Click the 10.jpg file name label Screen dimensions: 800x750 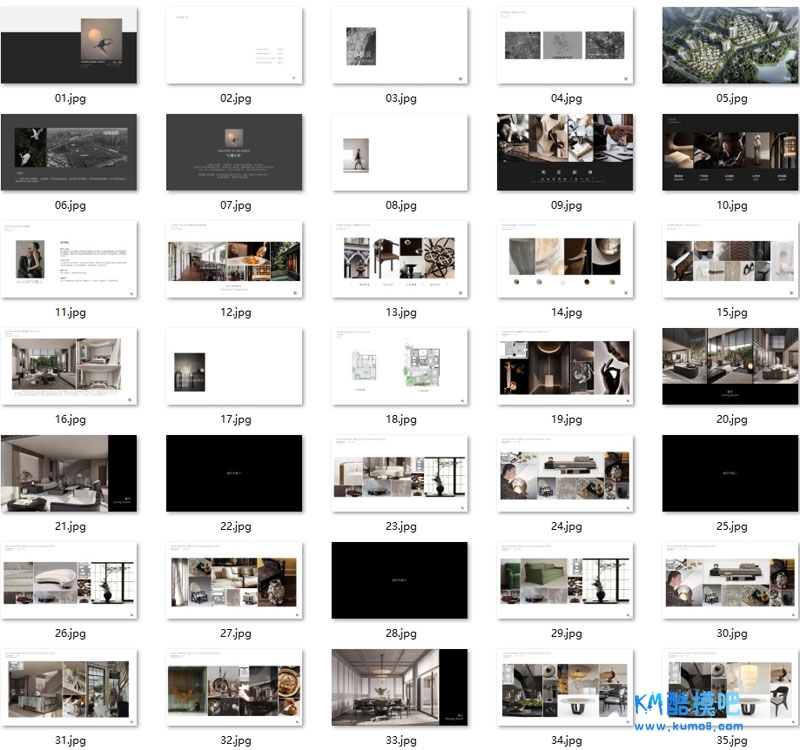click(731, 206)
